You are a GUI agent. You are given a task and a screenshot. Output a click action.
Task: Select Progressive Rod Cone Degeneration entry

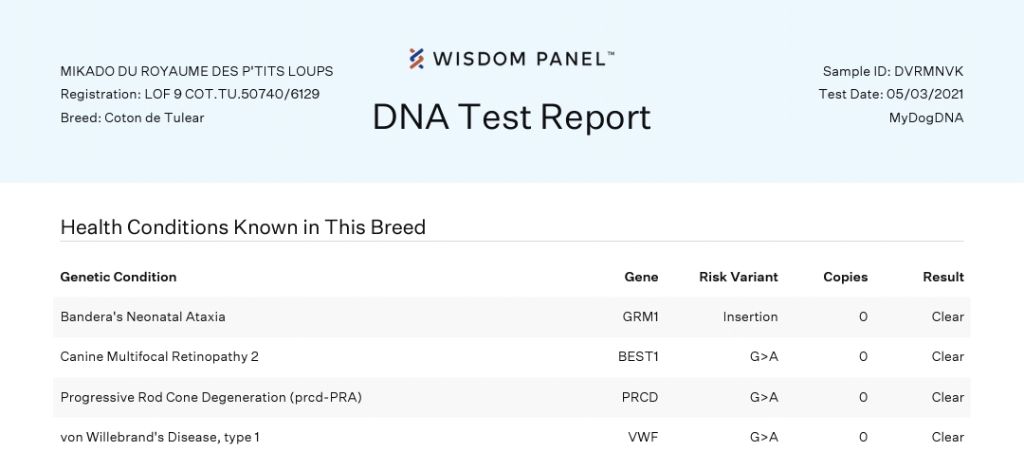210,397
